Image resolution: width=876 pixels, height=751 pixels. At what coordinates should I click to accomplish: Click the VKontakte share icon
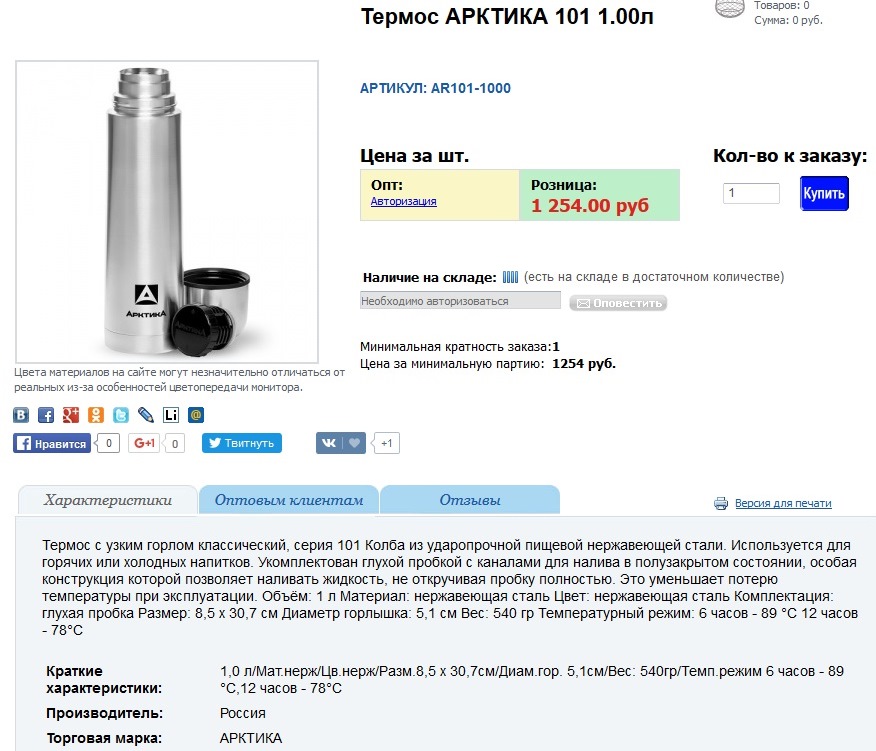coord(21,415)
